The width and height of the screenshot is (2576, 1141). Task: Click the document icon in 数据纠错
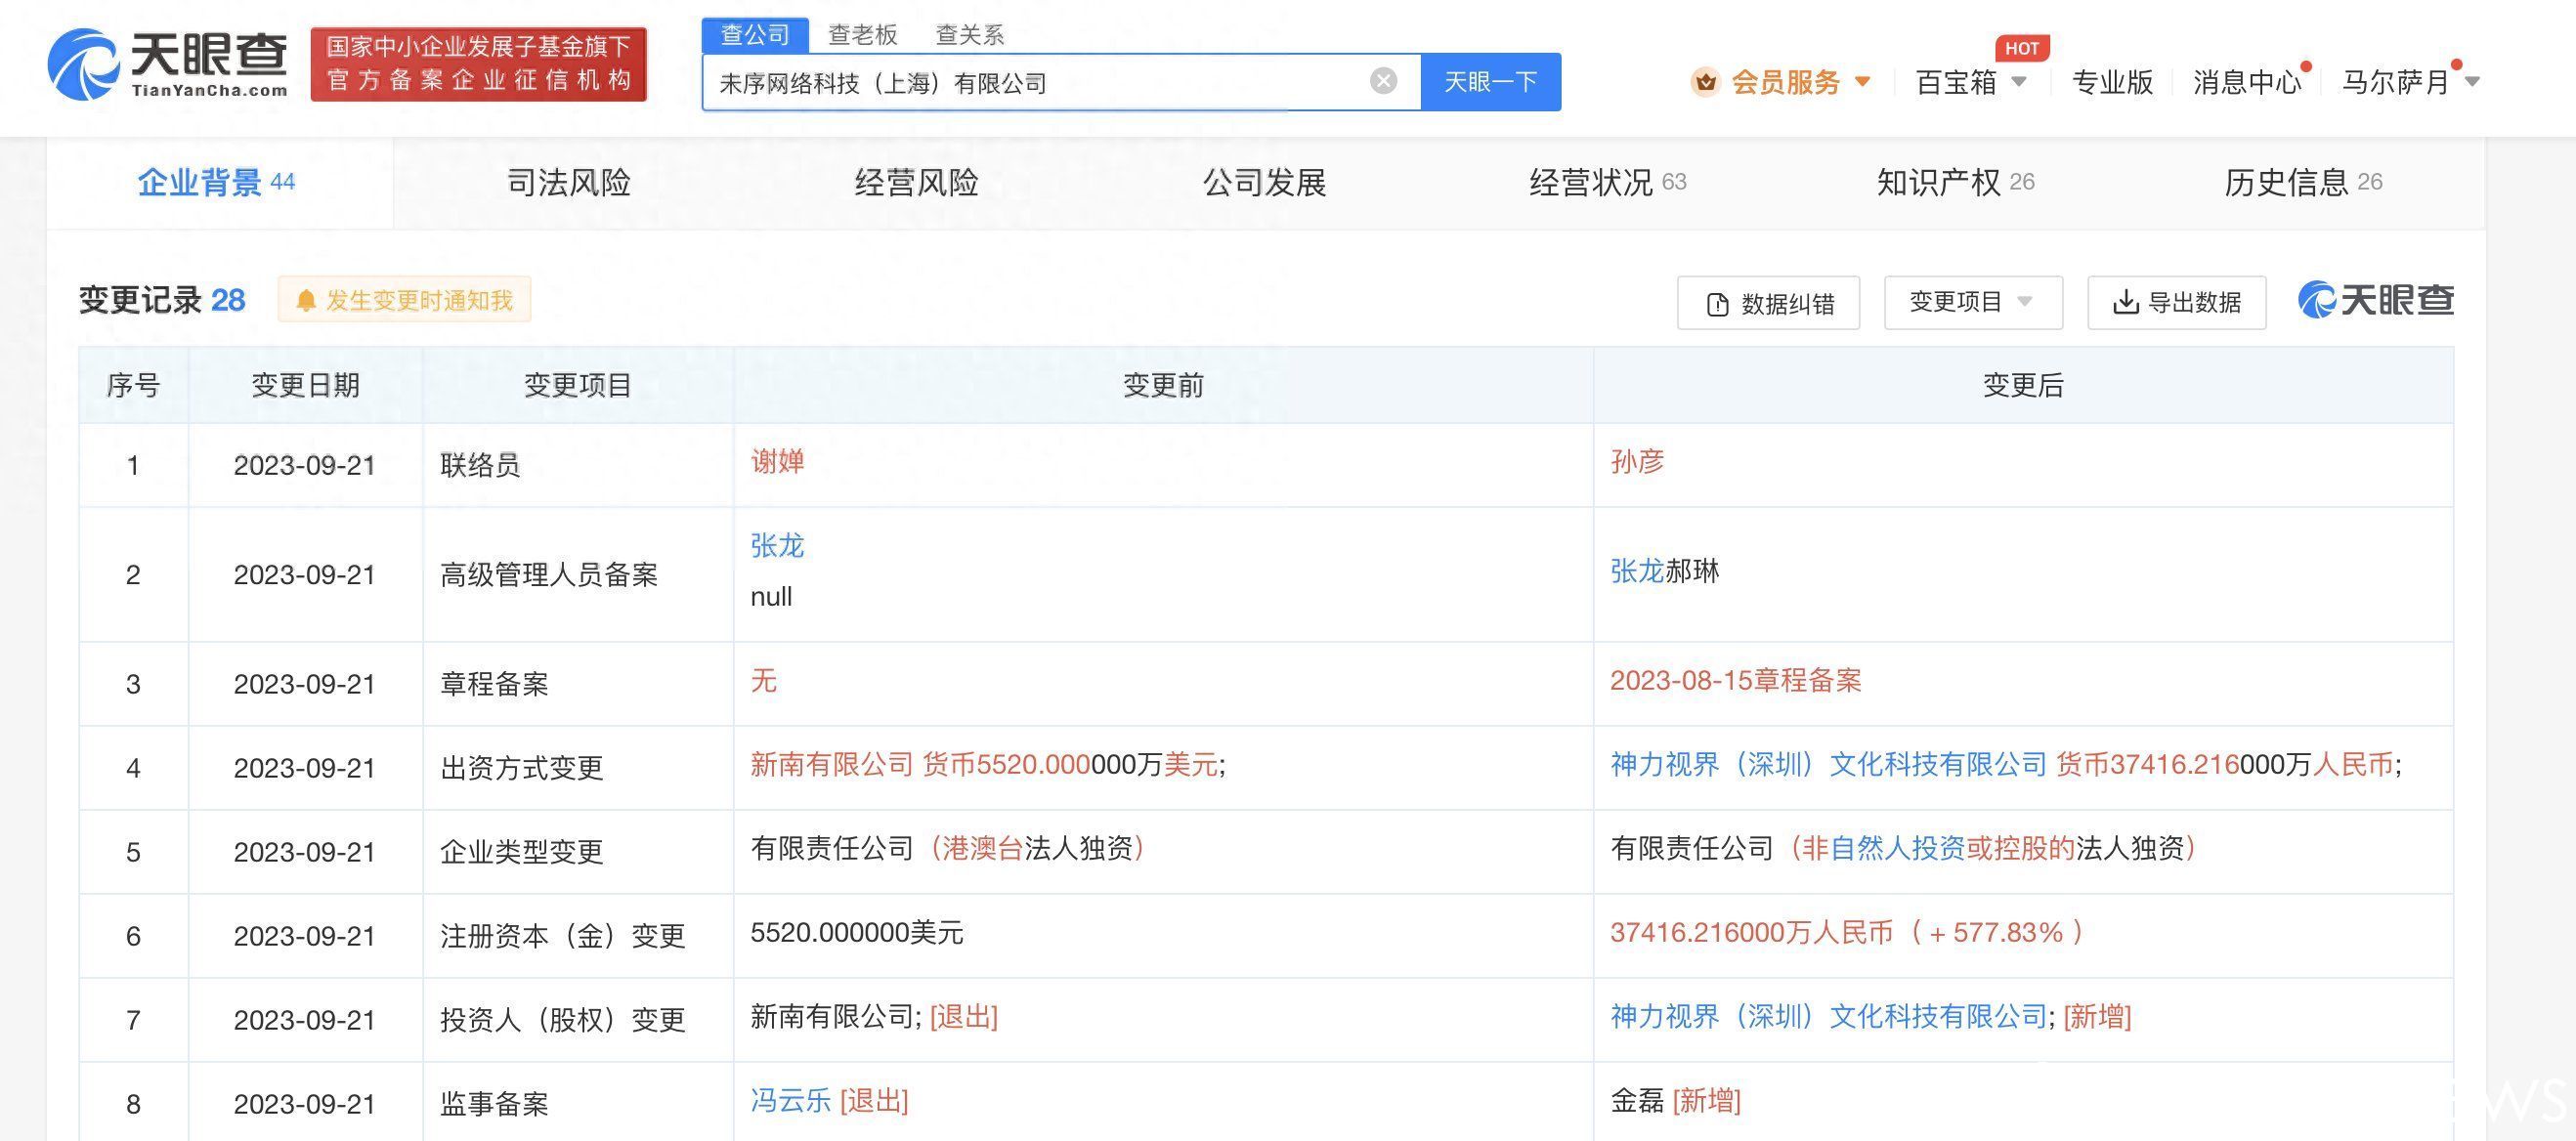(1717, 304)
